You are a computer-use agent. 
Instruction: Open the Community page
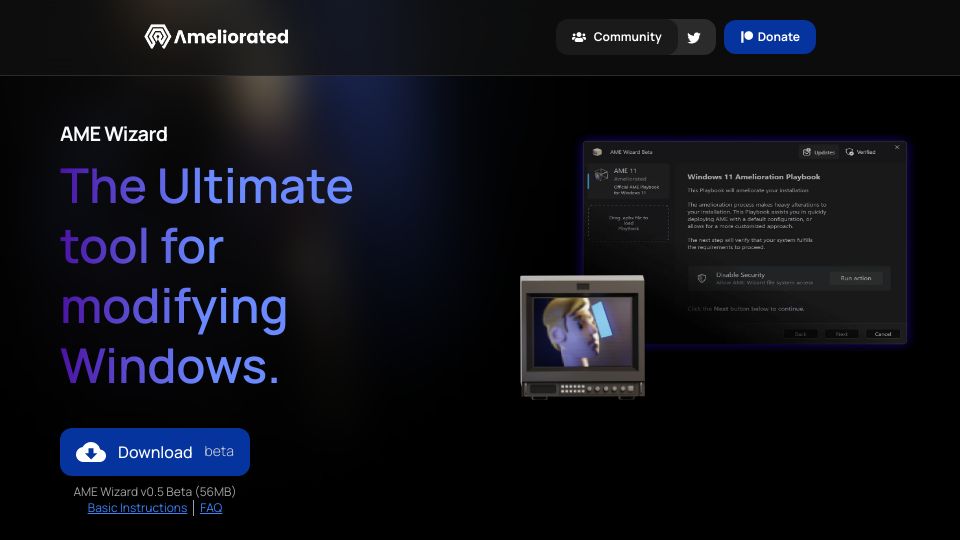[617, 37]
